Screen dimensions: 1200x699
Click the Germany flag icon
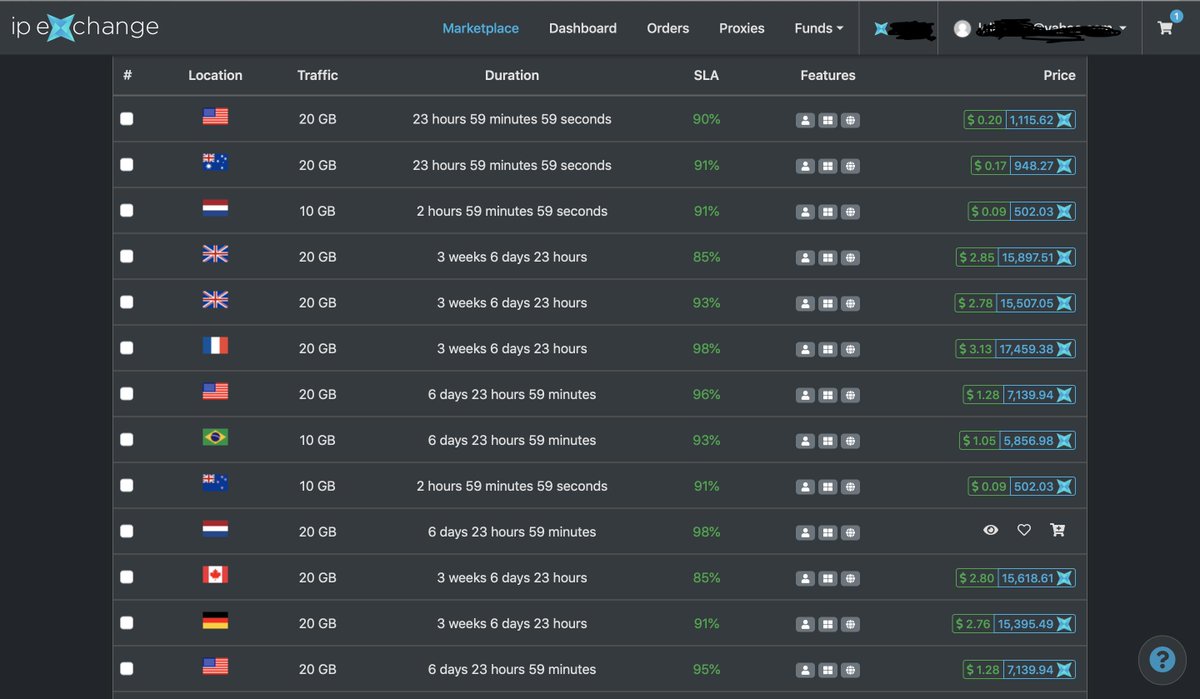pyautogui.click(x=215, y=621)
